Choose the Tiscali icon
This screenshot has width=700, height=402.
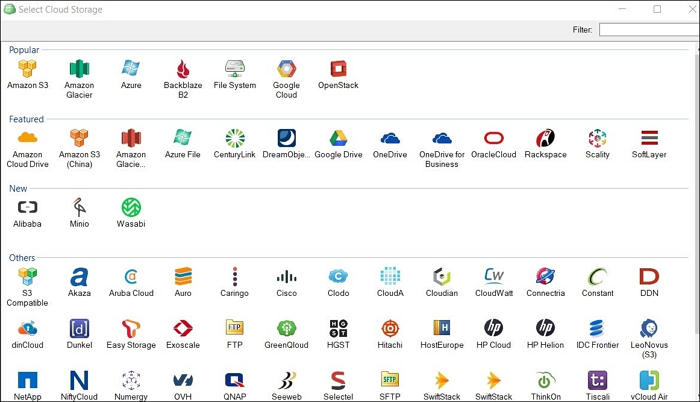coord(597,385)
